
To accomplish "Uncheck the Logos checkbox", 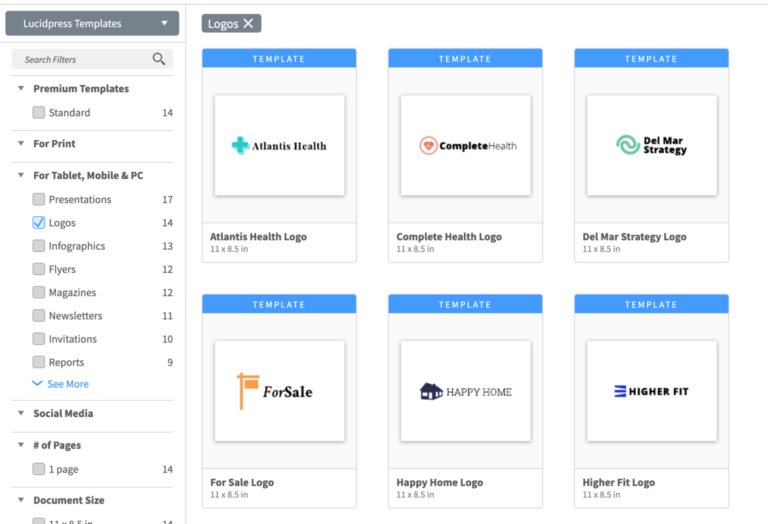I will [39, 223].
